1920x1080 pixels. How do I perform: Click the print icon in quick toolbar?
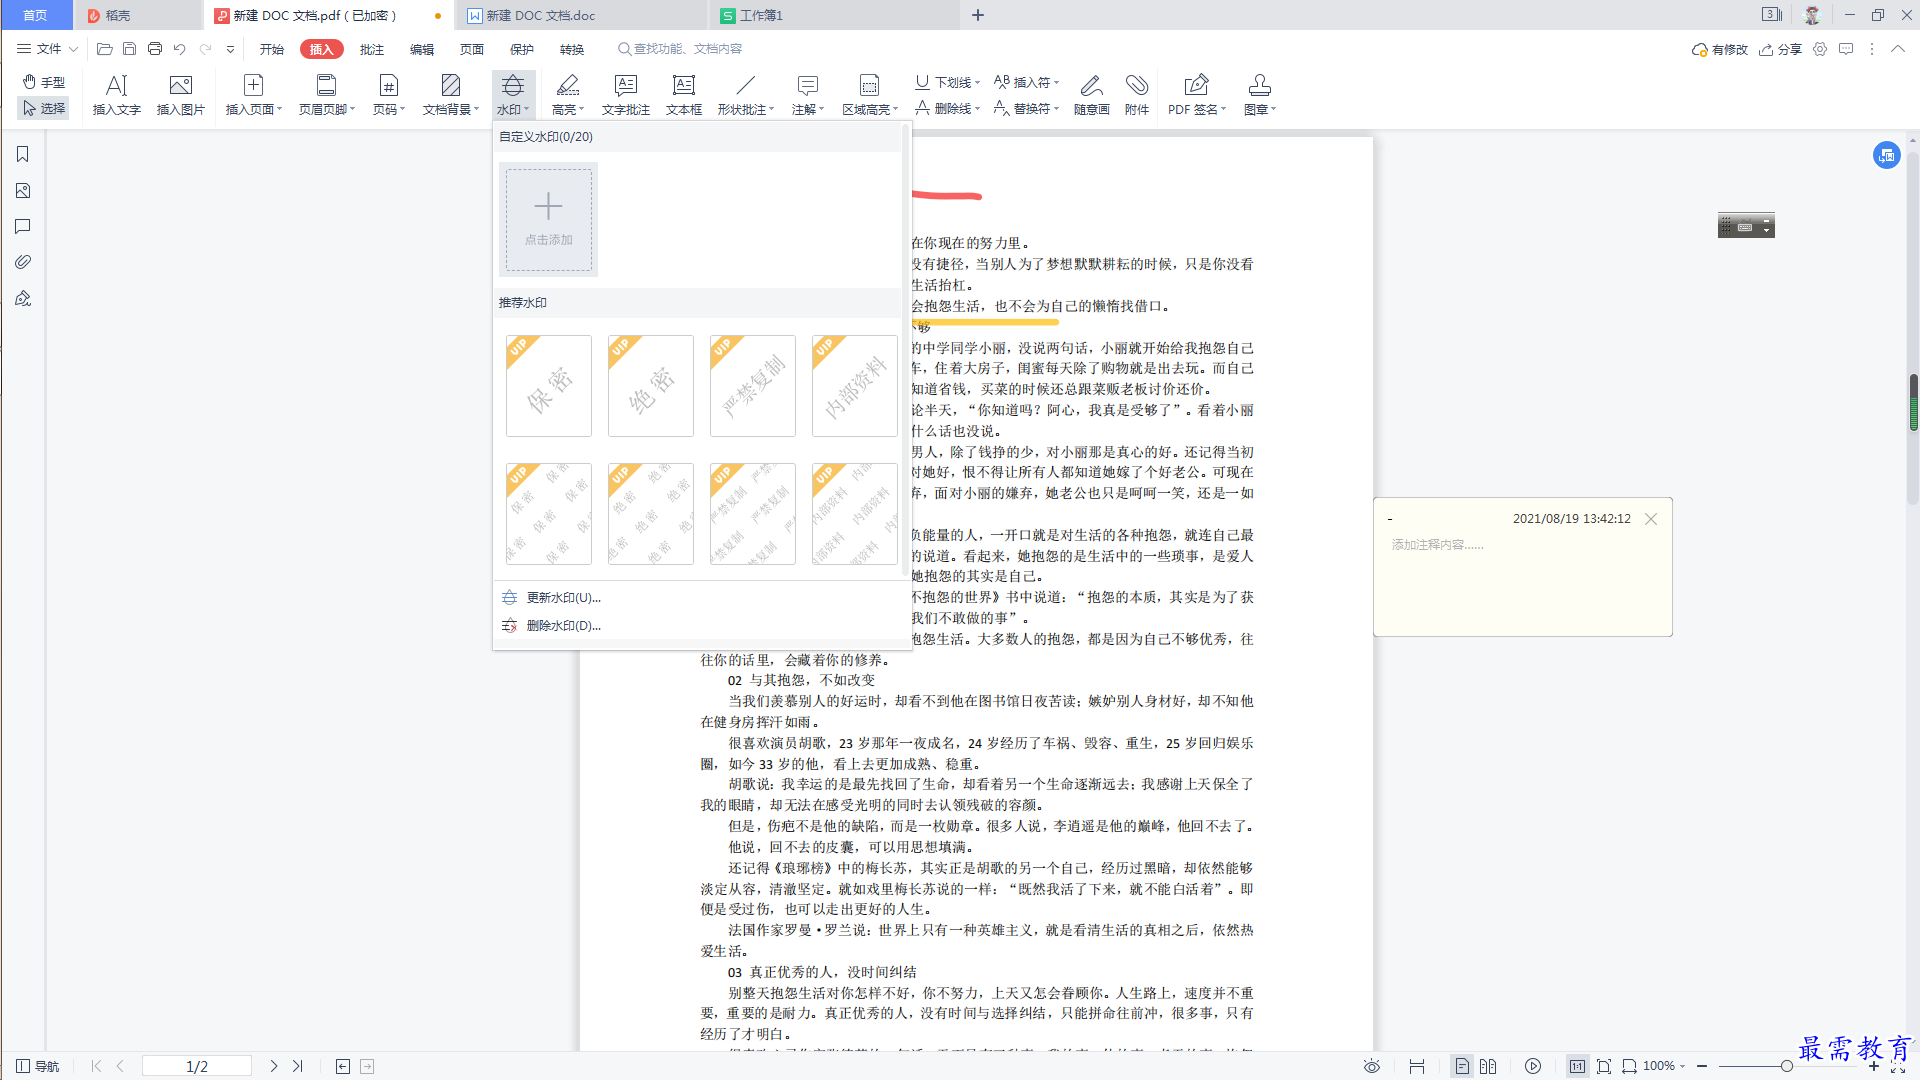click(155, 48)
